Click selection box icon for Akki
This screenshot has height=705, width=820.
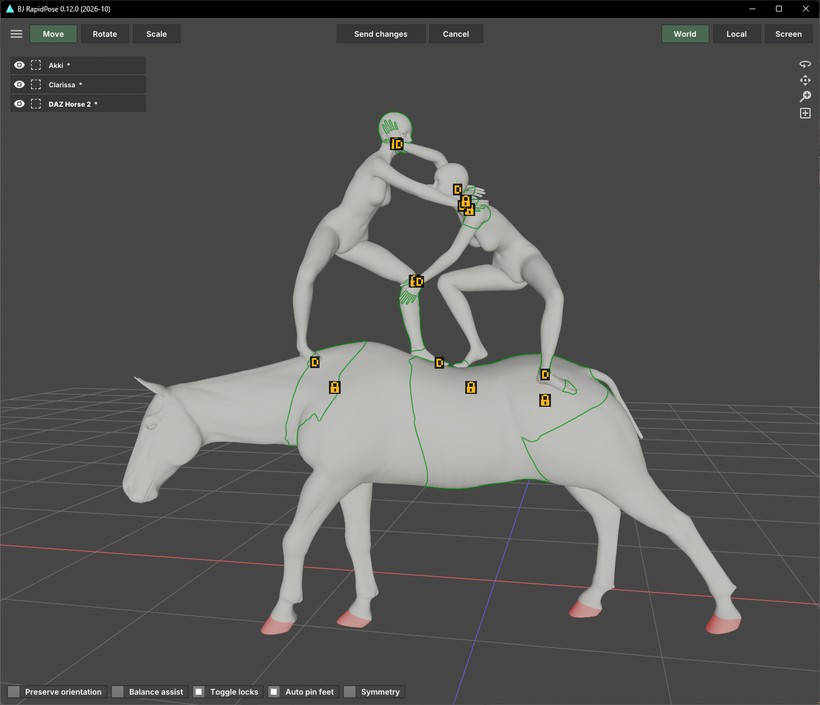(x=36, y=65)
